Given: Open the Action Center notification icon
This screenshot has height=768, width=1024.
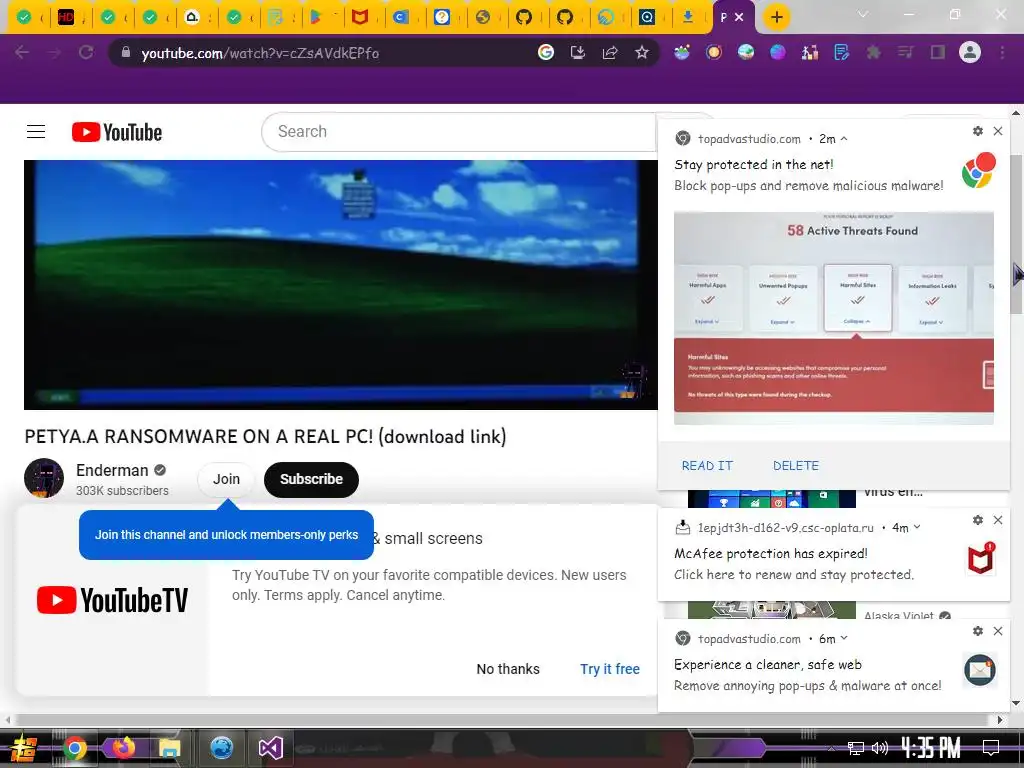Looking at the screenshot, I should (x=991, y=748).
